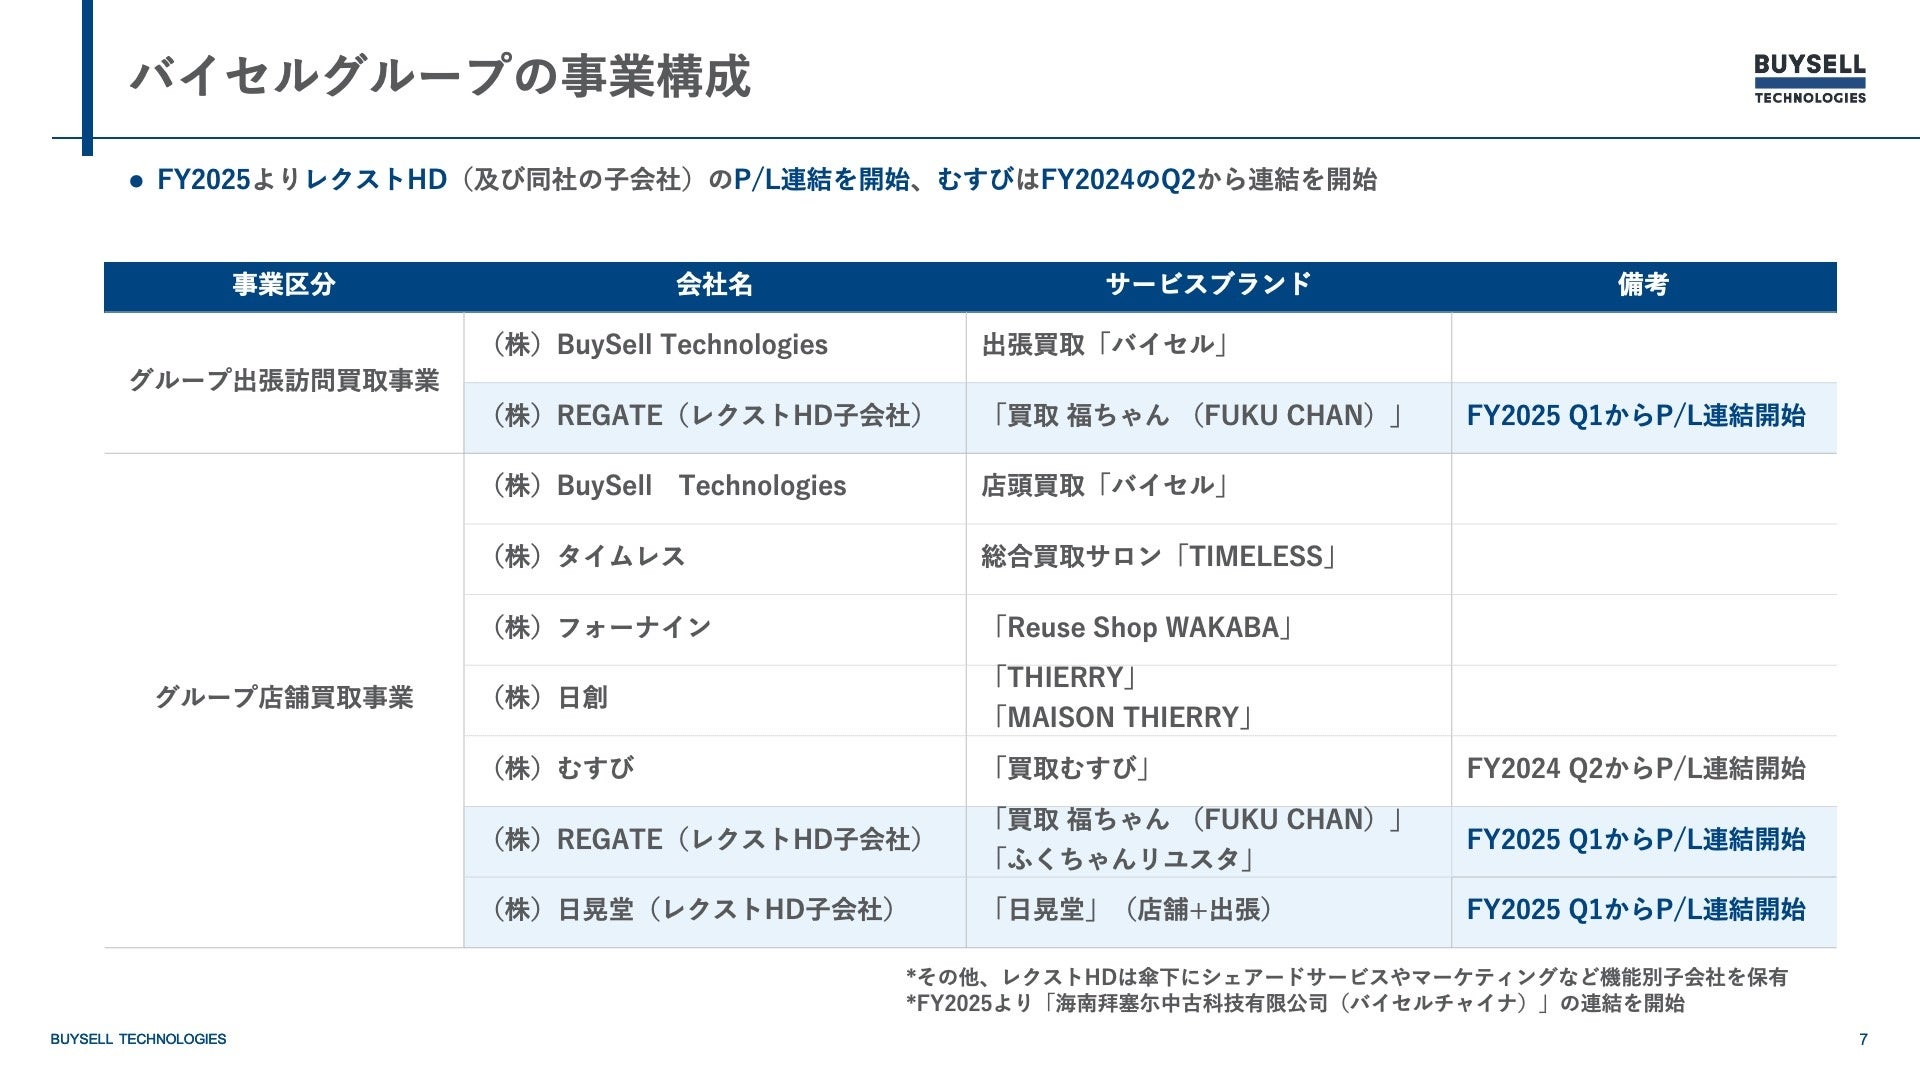Select the サービスブランド column header
The height and width of the screenshot is (1080, 1920).
click(x=1208, y=285)
